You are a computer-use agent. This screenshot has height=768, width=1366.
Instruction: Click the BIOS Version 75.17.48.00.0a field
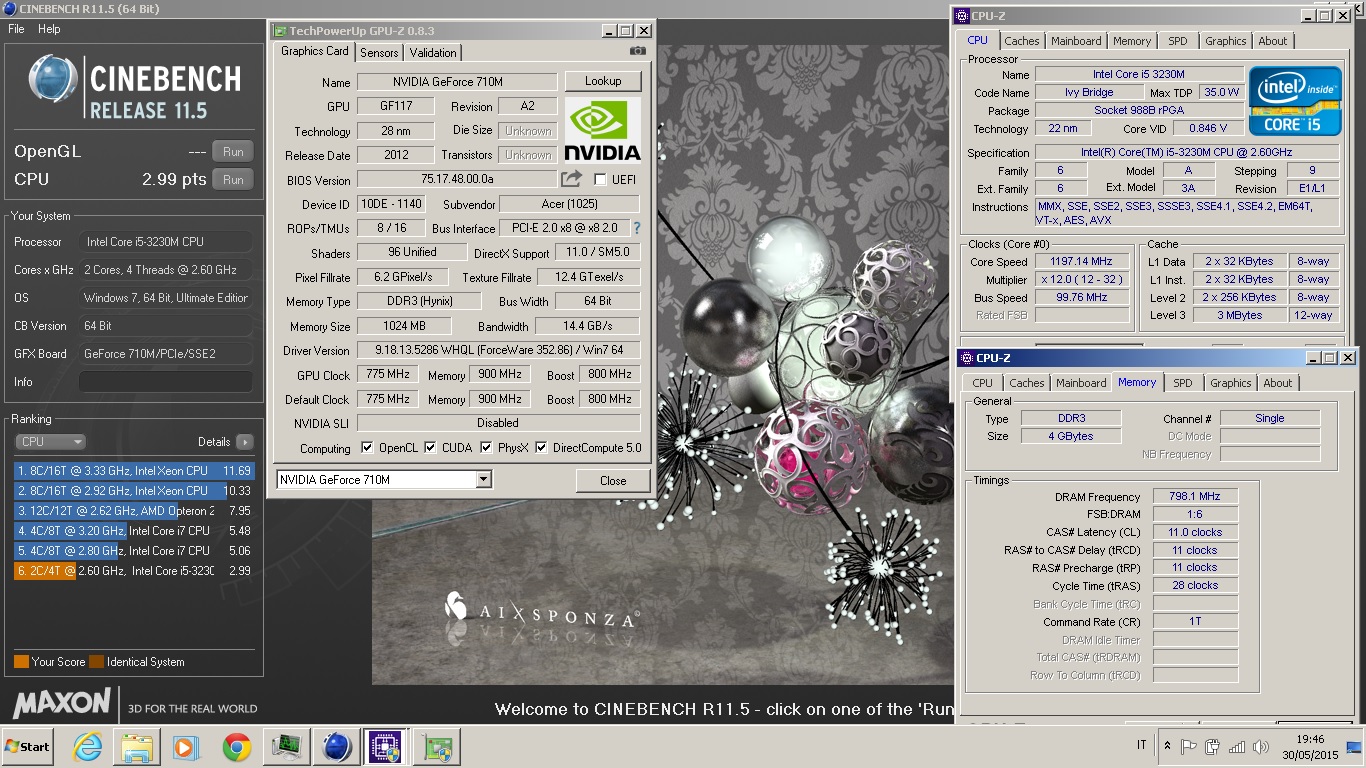[x=456, y=180]
